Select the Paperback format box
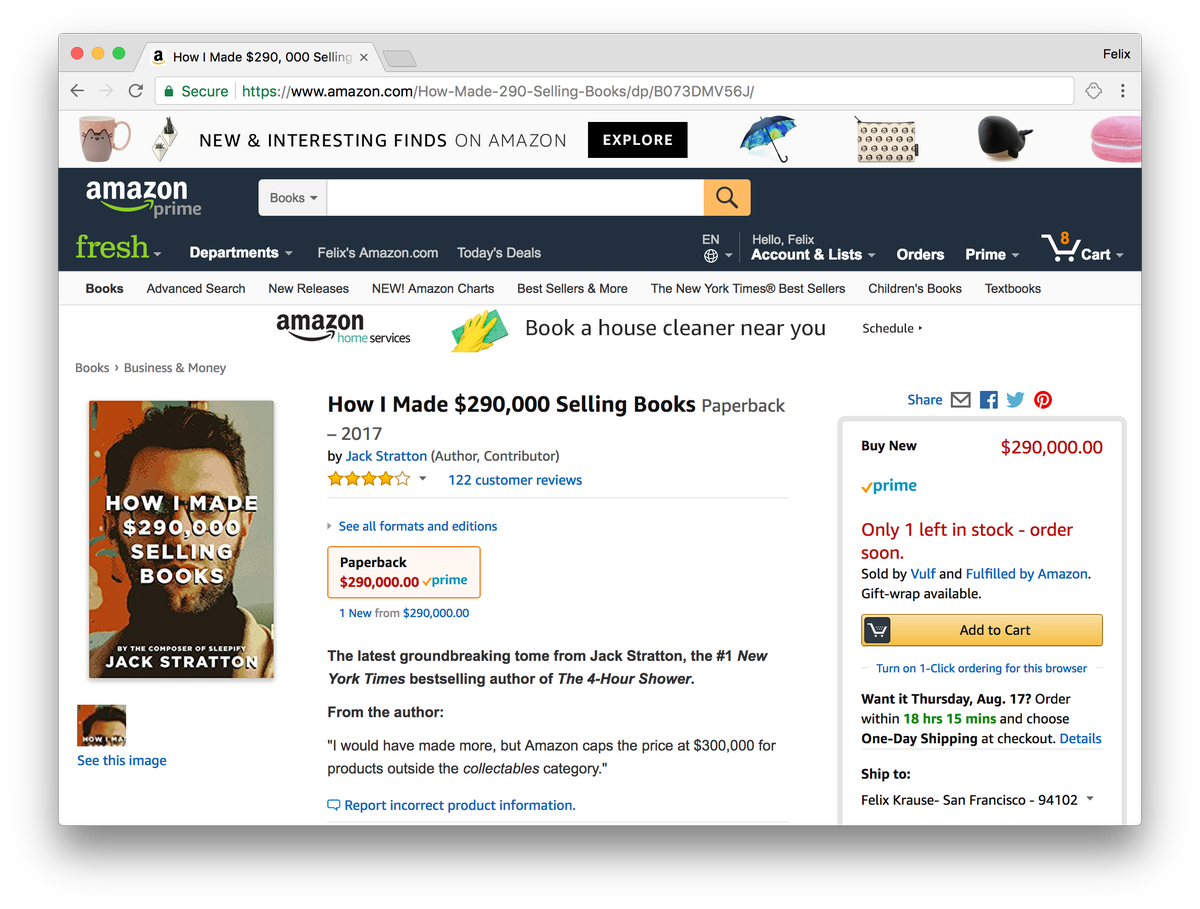This screenshot has width=1200, height=909. [x=404, y=572]
